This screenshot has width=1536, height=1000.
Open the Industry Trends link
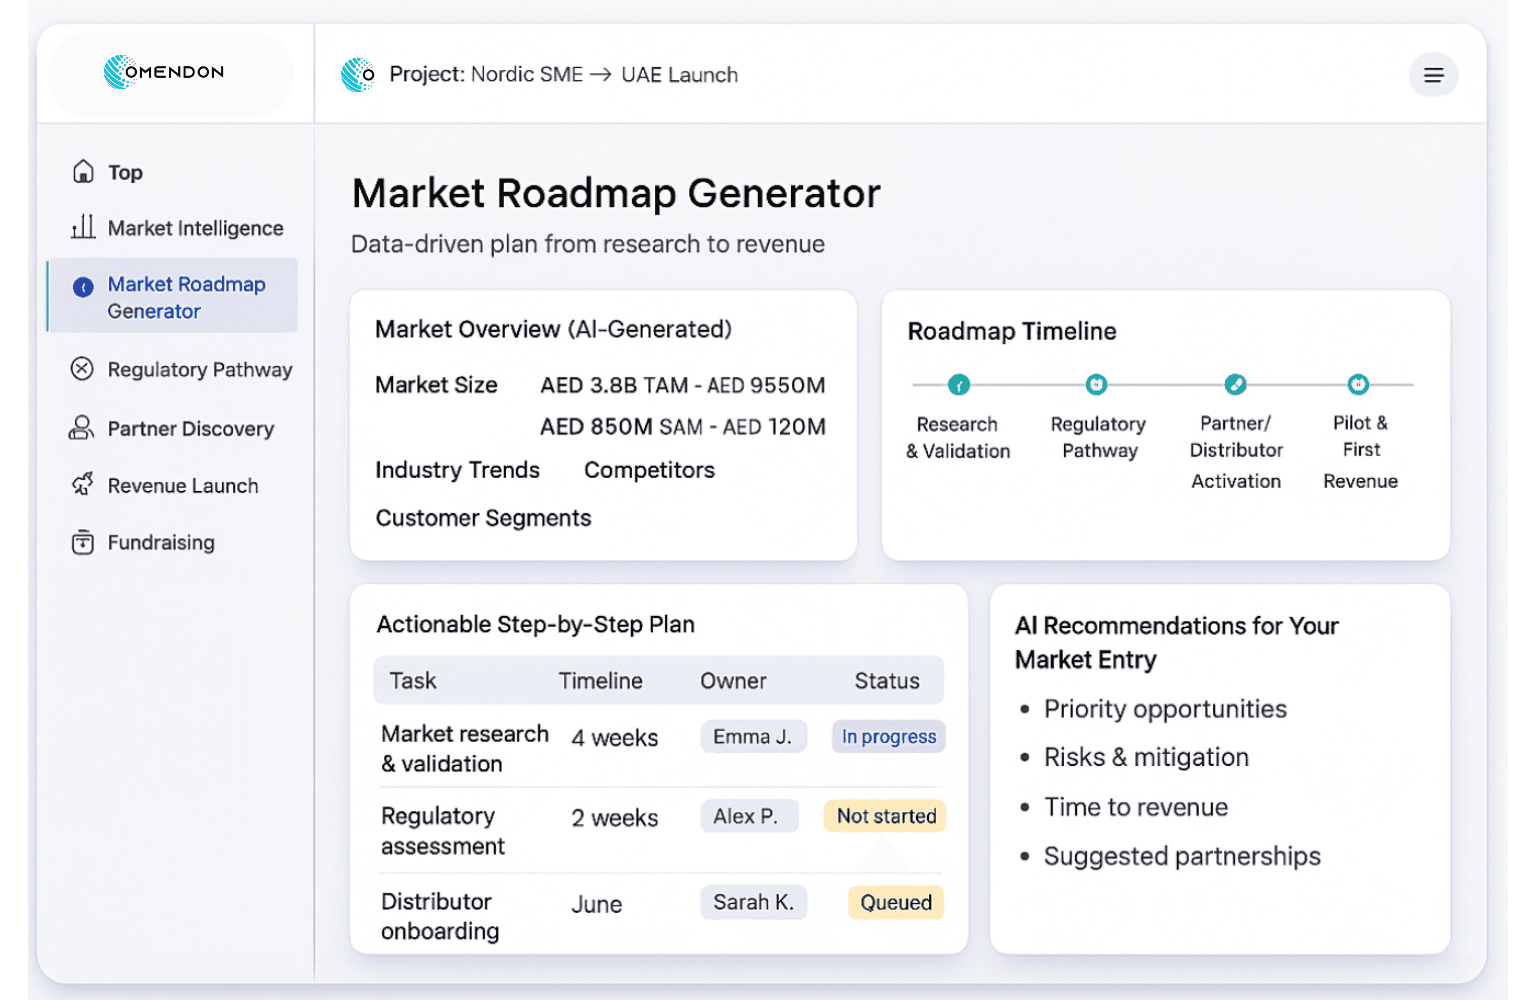point(458,470)
